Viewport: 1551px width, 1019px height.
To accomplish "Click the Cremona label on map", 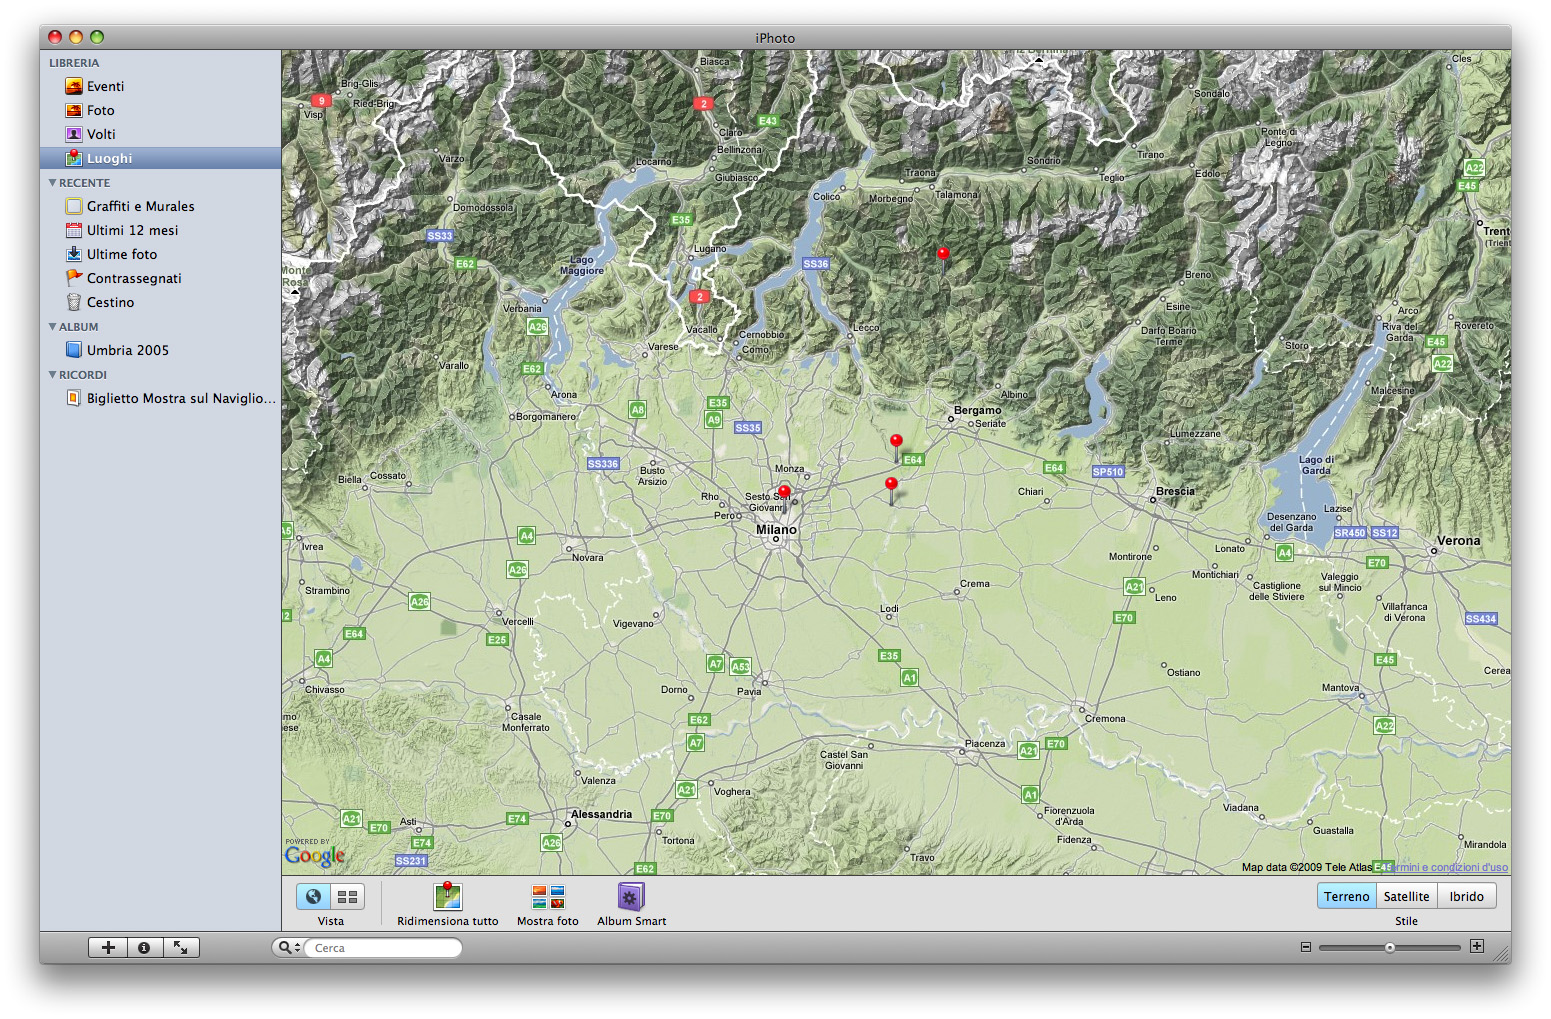I will click(1105, 718).
